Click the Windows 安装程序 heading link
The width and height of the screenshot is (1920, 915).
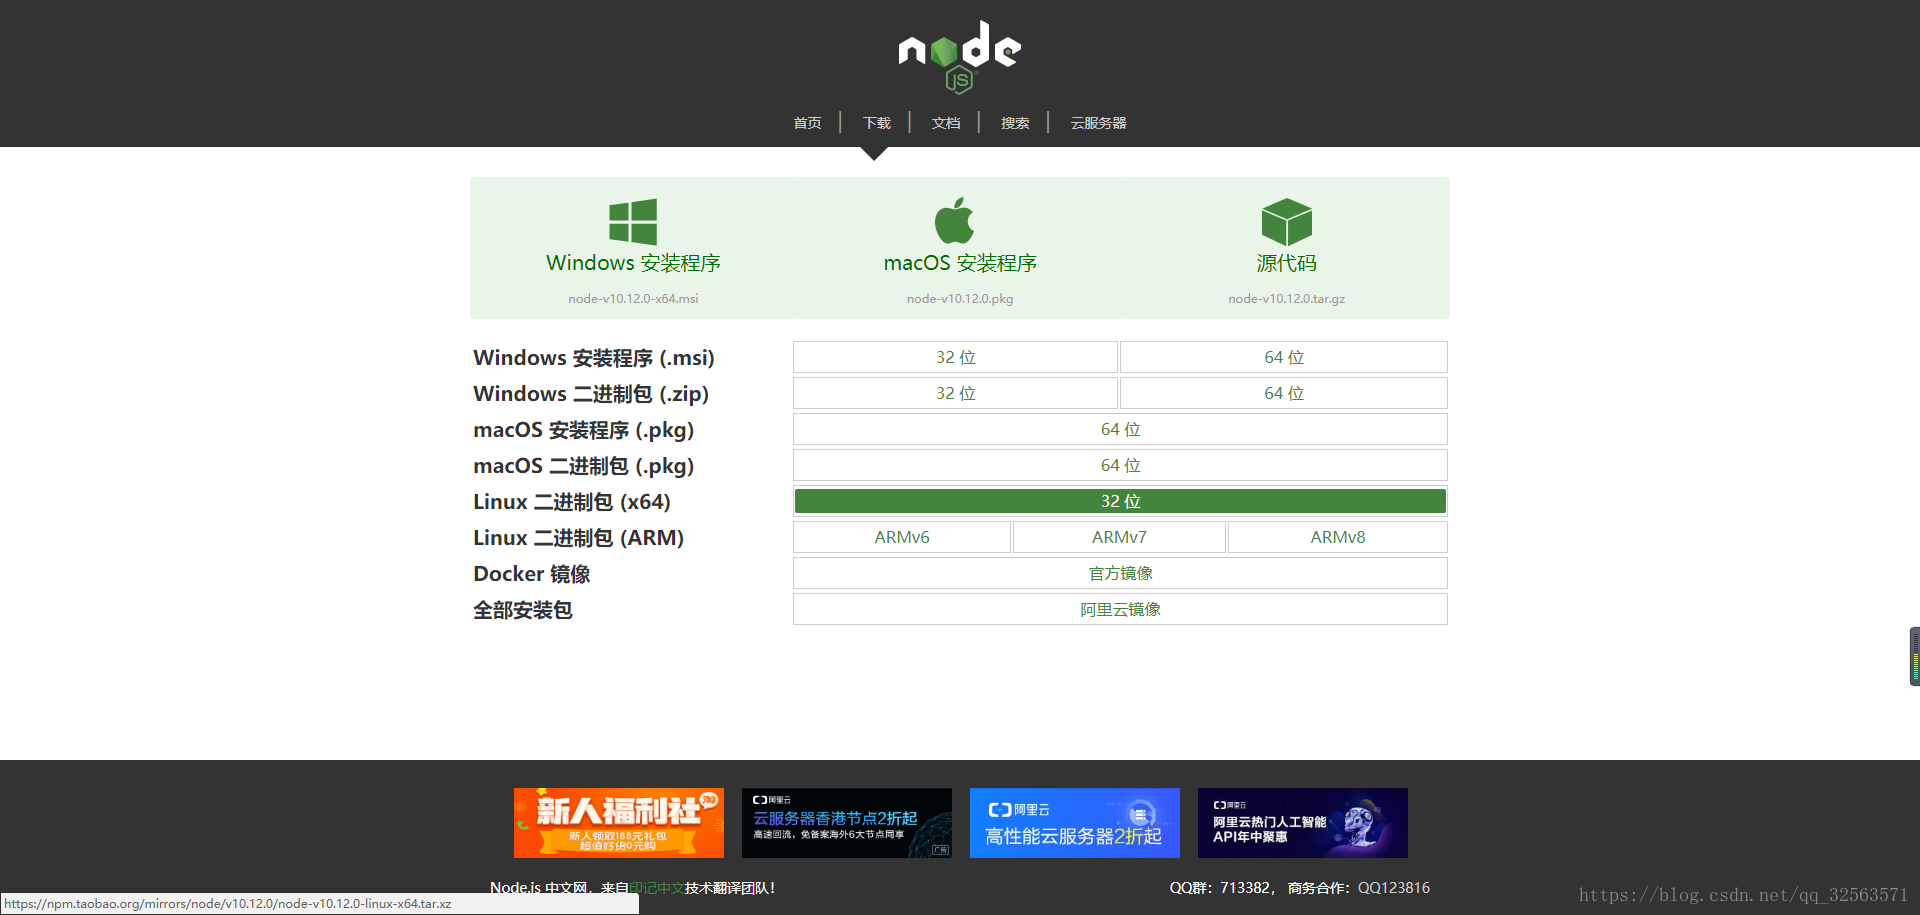point(633,263)
